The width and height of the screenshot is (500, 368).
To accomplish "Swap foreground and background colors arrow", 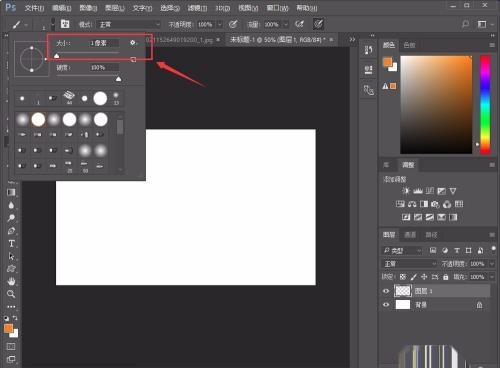I will tap(15, 318).
